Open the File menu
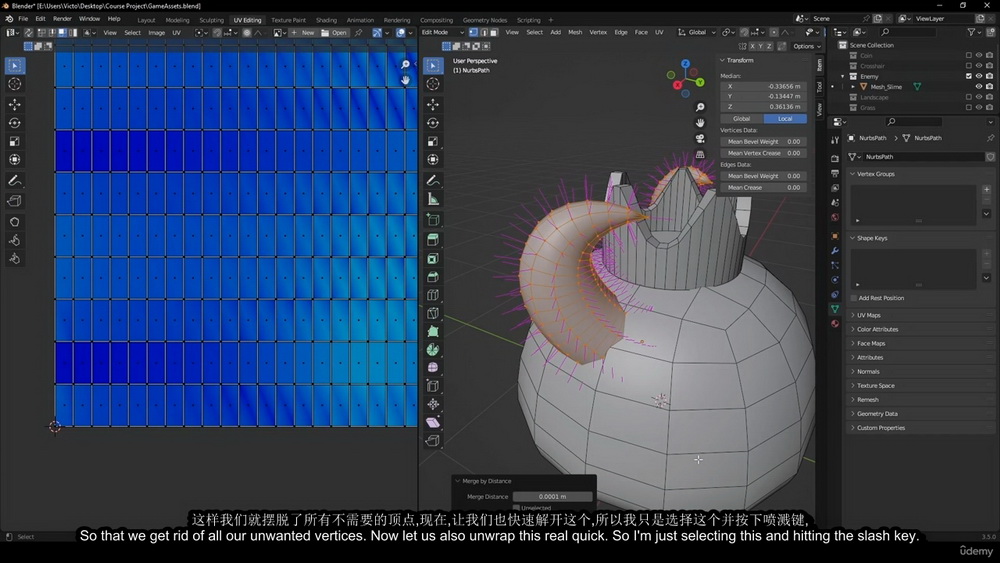Screen dimensions: 1000x563 (x=23, y=18)
